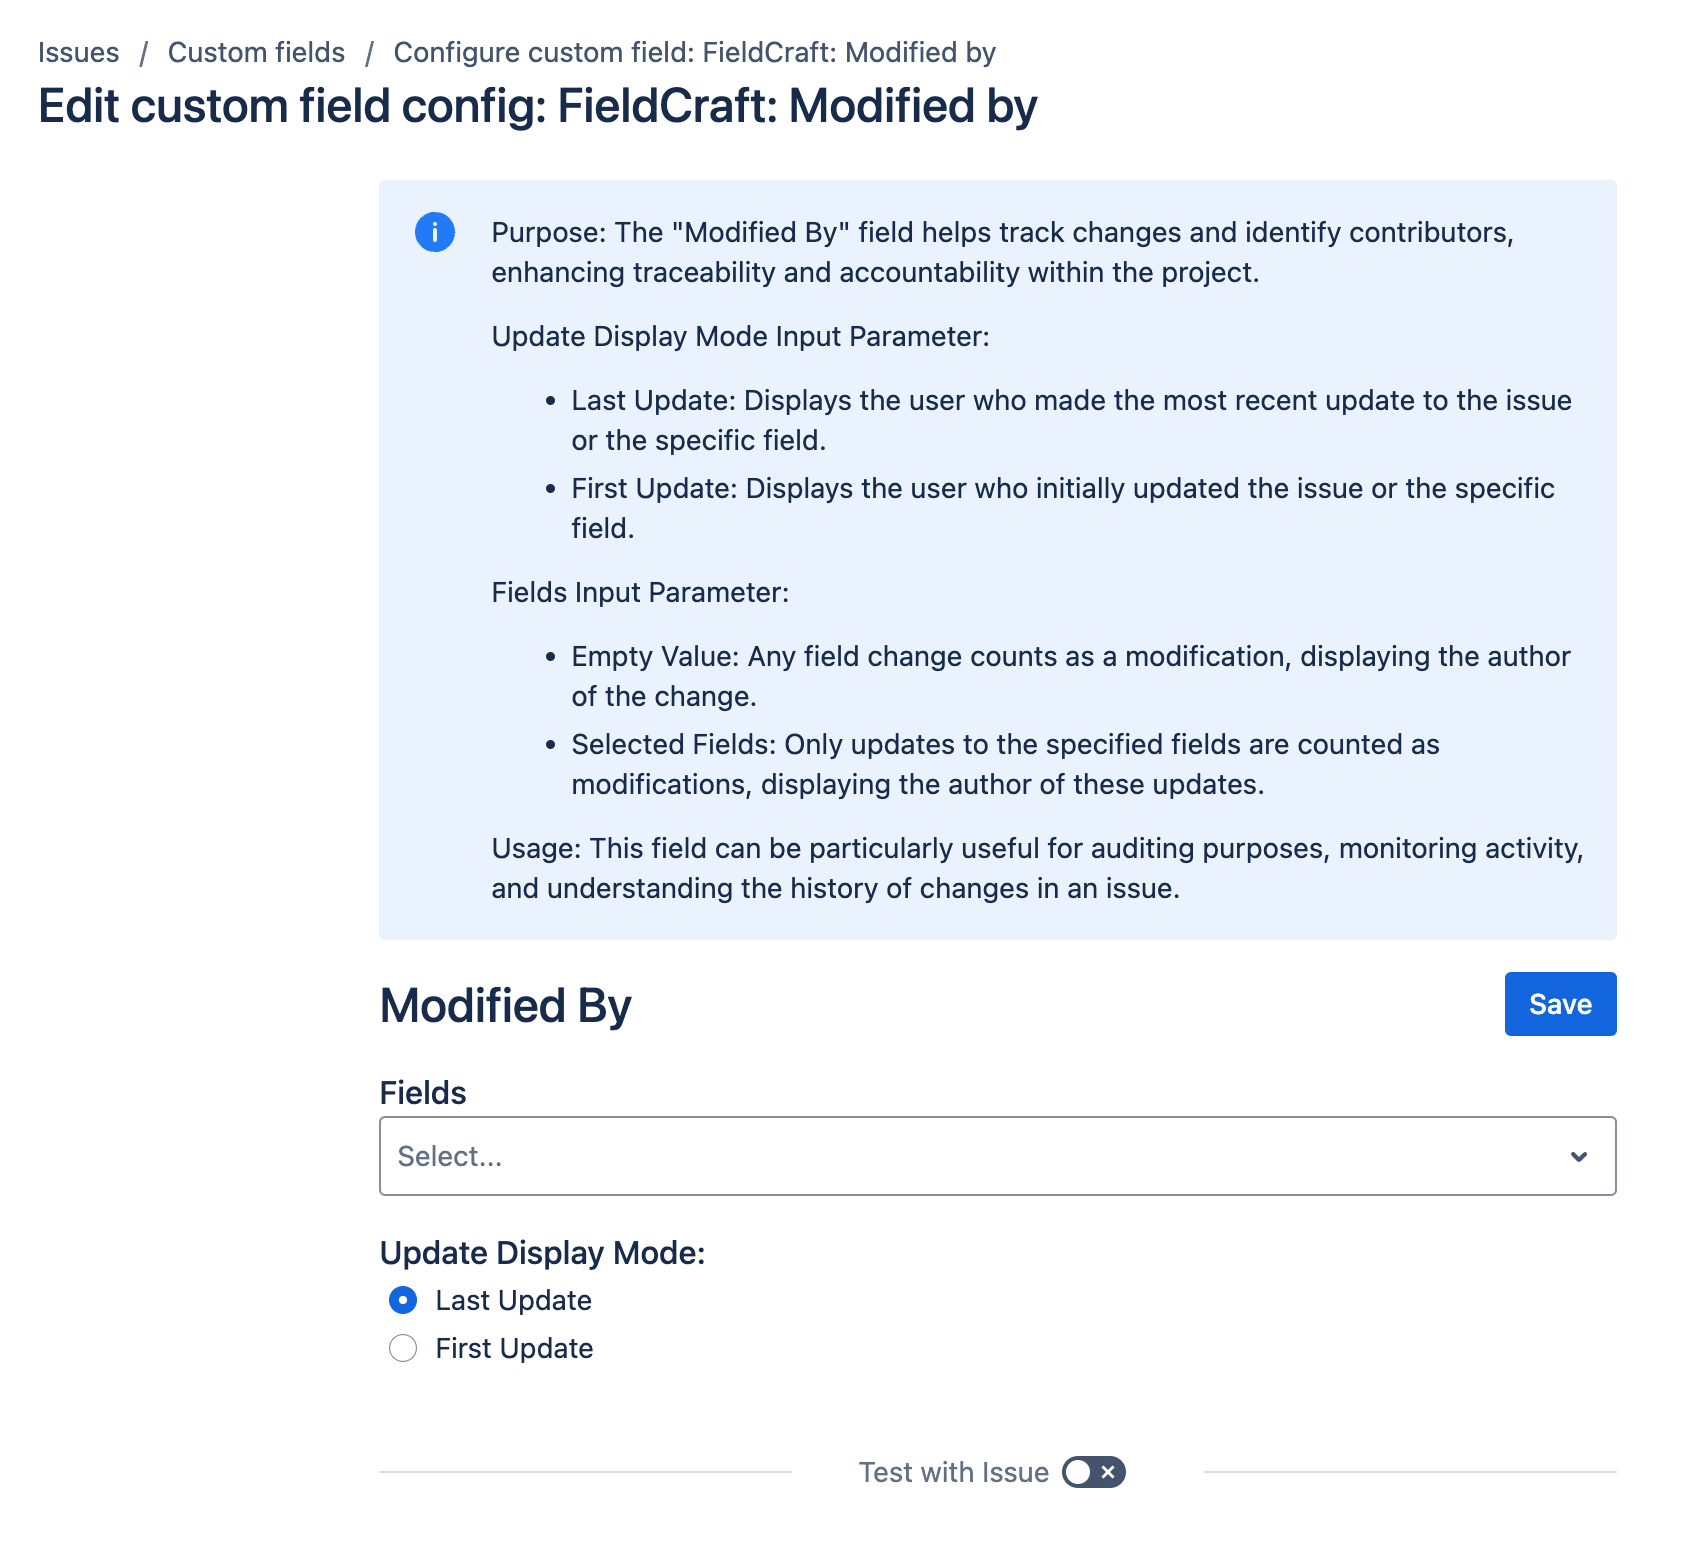Go to the Custom fields breadcrumb
Viewport: 1692px width, 1568px height.
[256, 52]
